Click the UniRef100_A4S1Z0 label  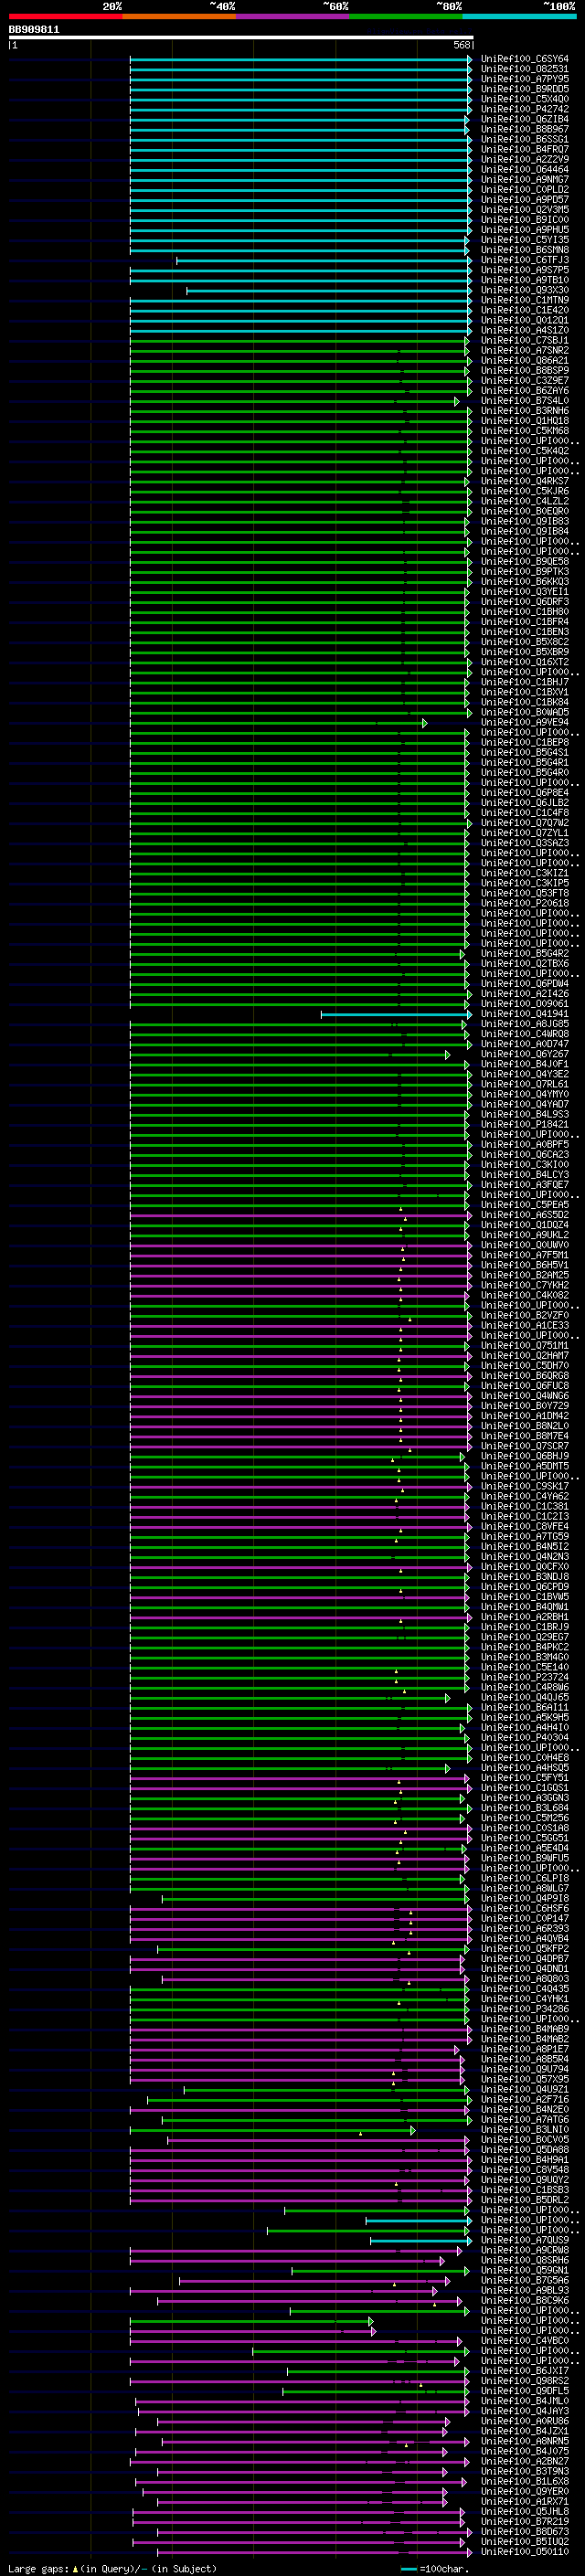point(525,330)
